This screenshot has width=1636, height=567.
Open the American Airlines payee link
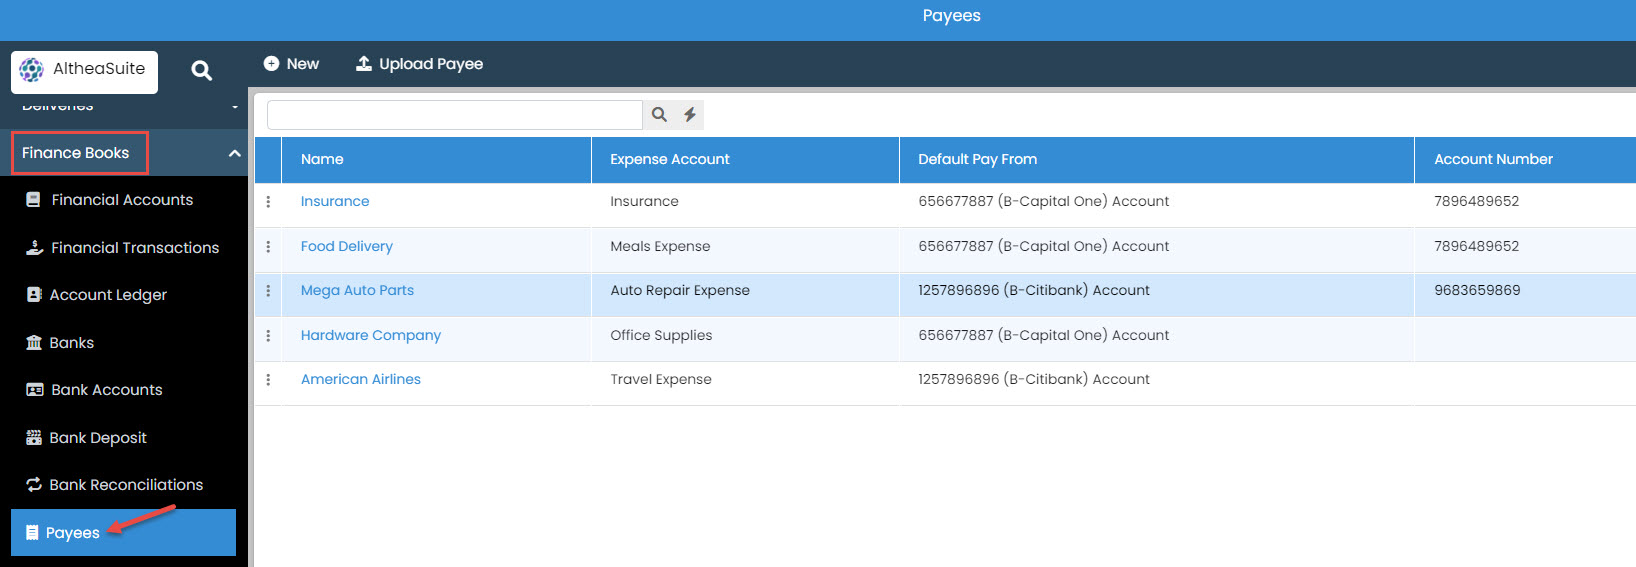(x=361, y=380)
